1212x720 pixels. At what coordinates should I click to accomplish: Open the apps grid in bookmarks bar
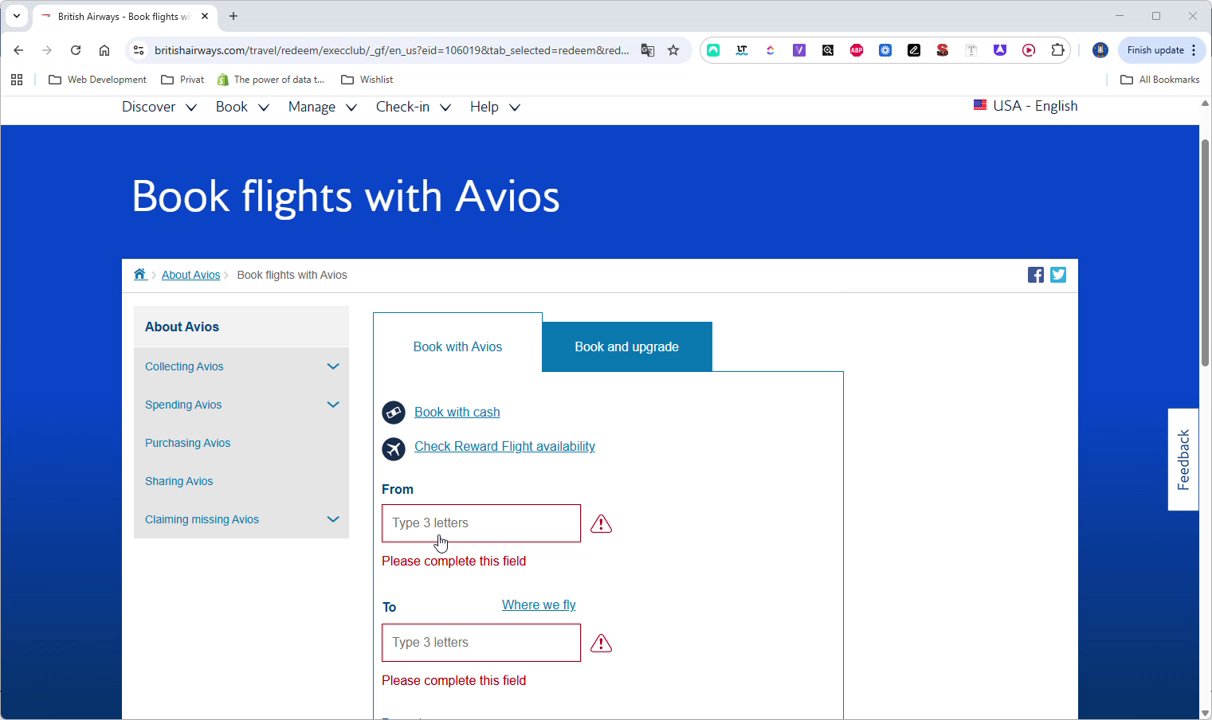(16, 79)
